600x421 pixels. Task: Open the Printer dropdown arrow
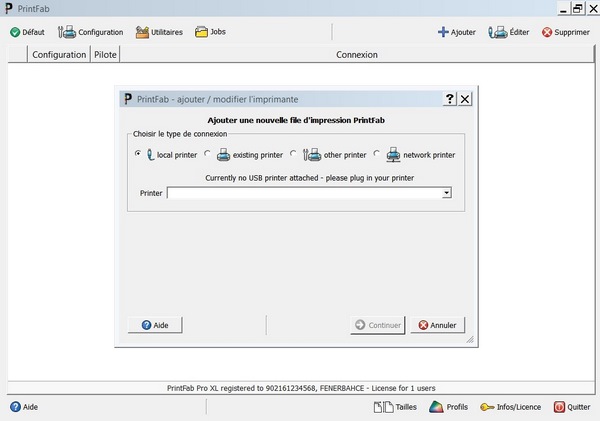coord(446,193)
